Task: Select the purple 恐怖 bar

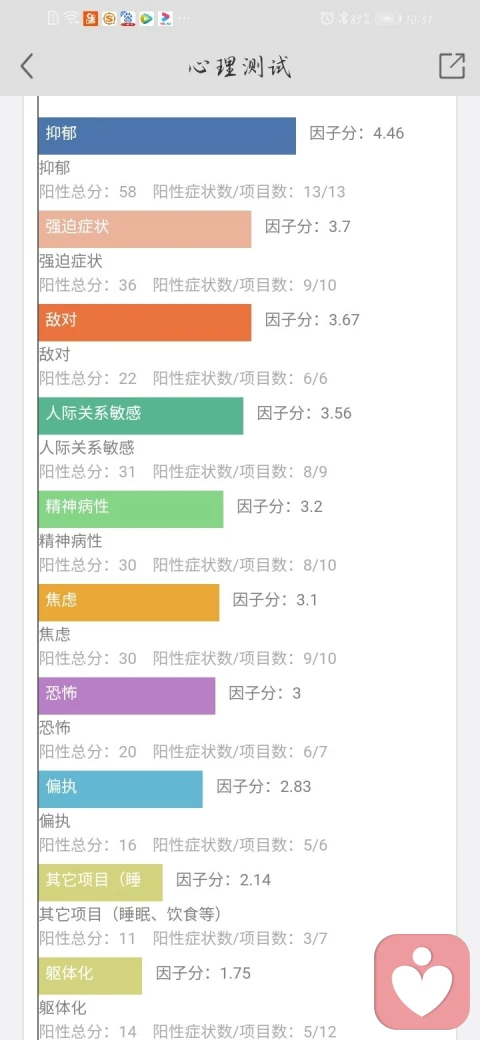Action: pos(127,696)
